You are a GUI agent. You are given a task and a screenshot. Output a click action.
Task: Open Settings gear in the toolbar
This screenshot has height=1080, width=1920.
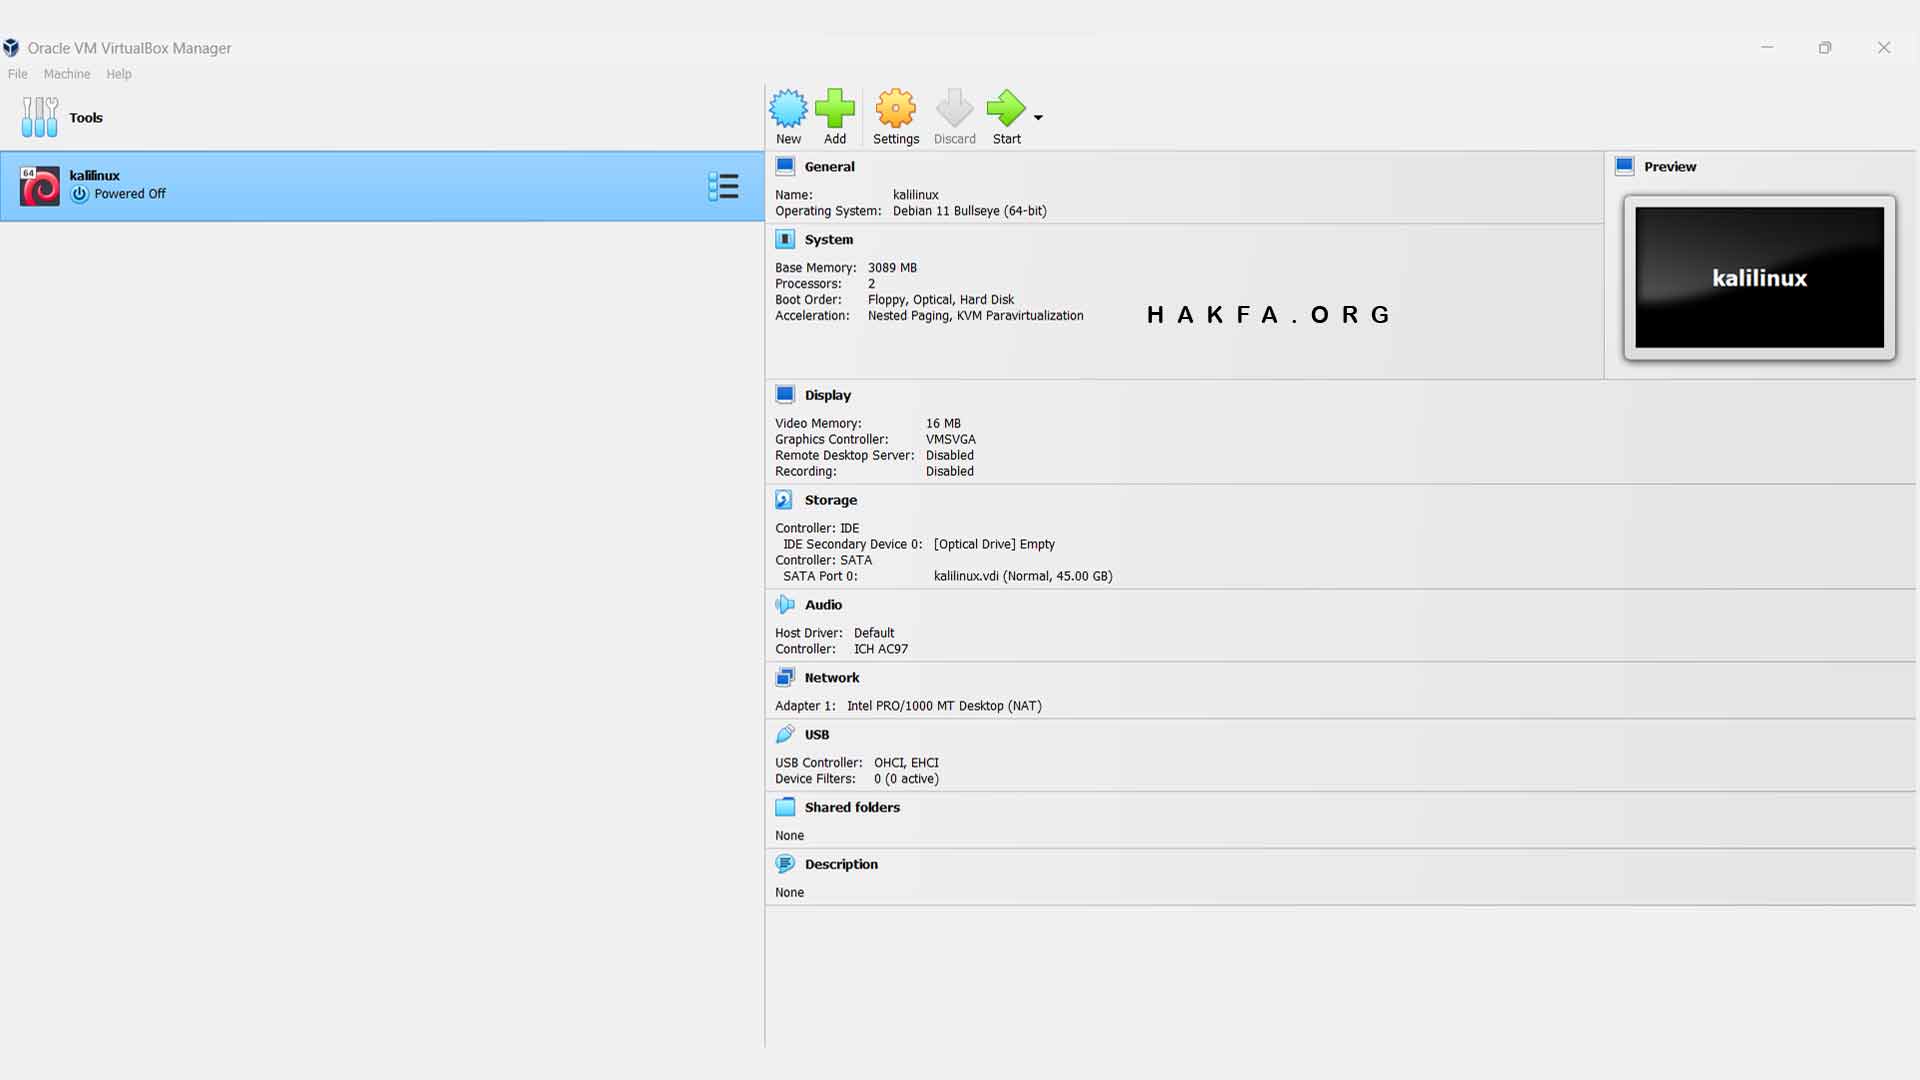896,108
